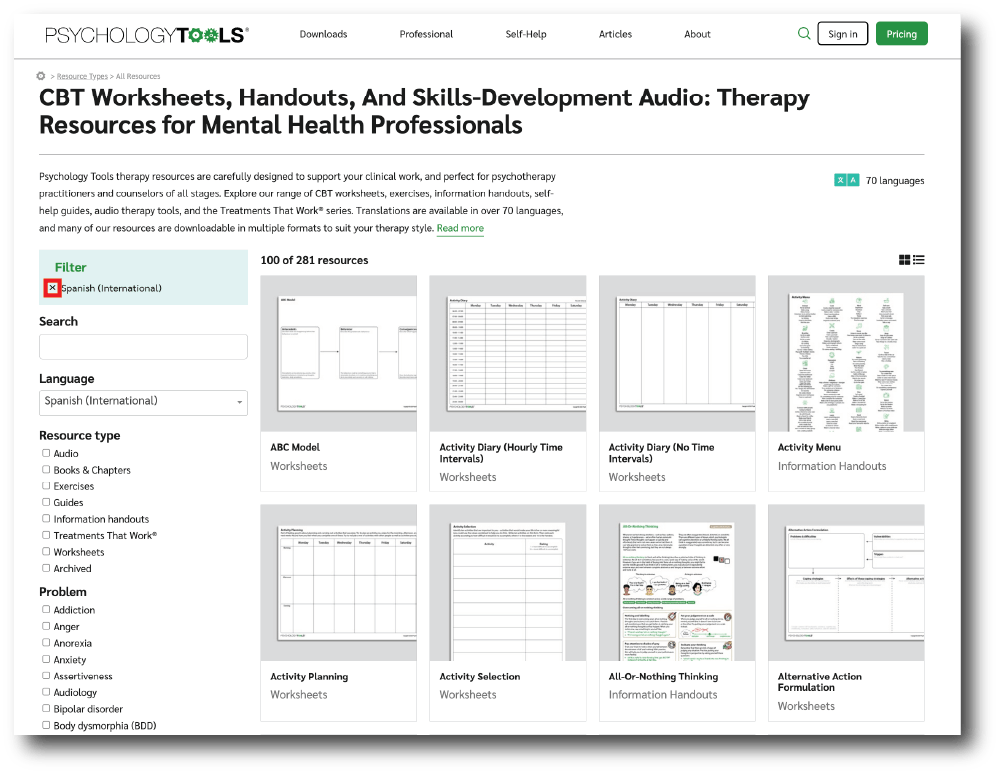Screen dimensions: 1000x775
Task: Remove the Spanish (International) filter with X
Action: point(52,288)
